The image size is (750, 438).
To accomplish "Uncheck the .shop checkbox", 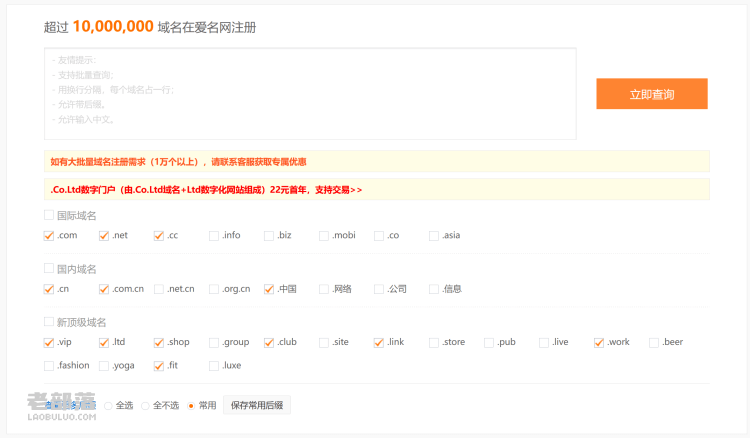I will click(159, 342).
